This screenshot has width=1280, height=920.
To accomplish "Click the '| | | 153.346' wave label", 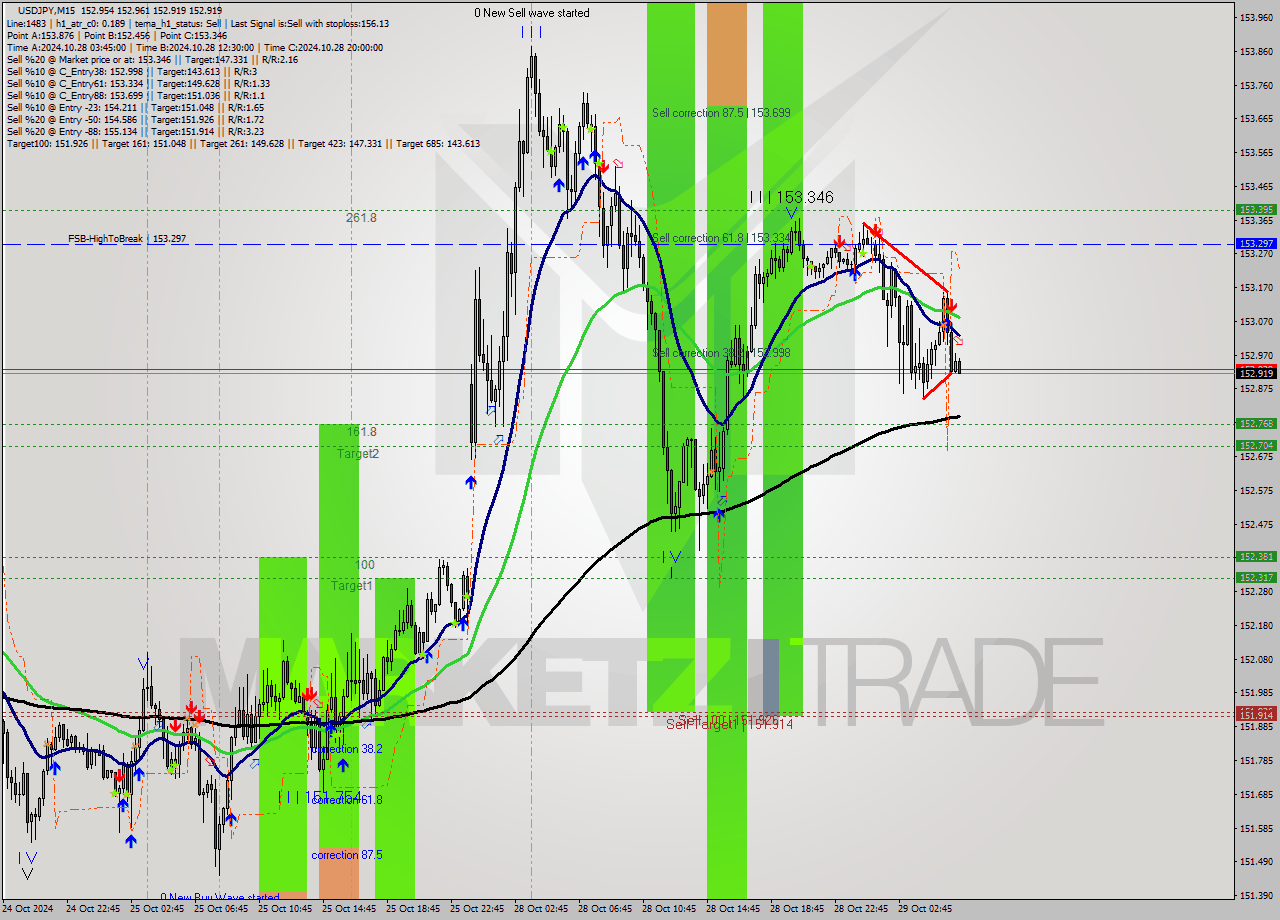I will (x=791, y=198).
